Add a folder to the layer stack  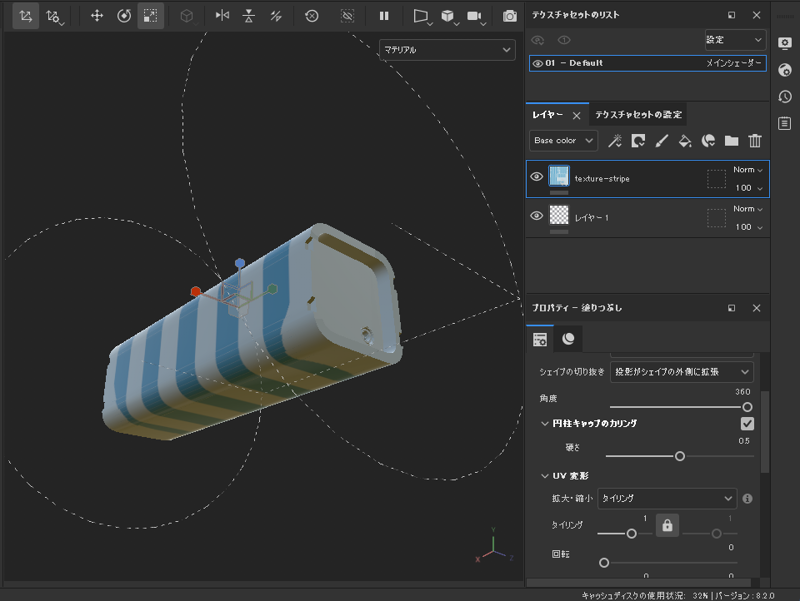[732, 141]
